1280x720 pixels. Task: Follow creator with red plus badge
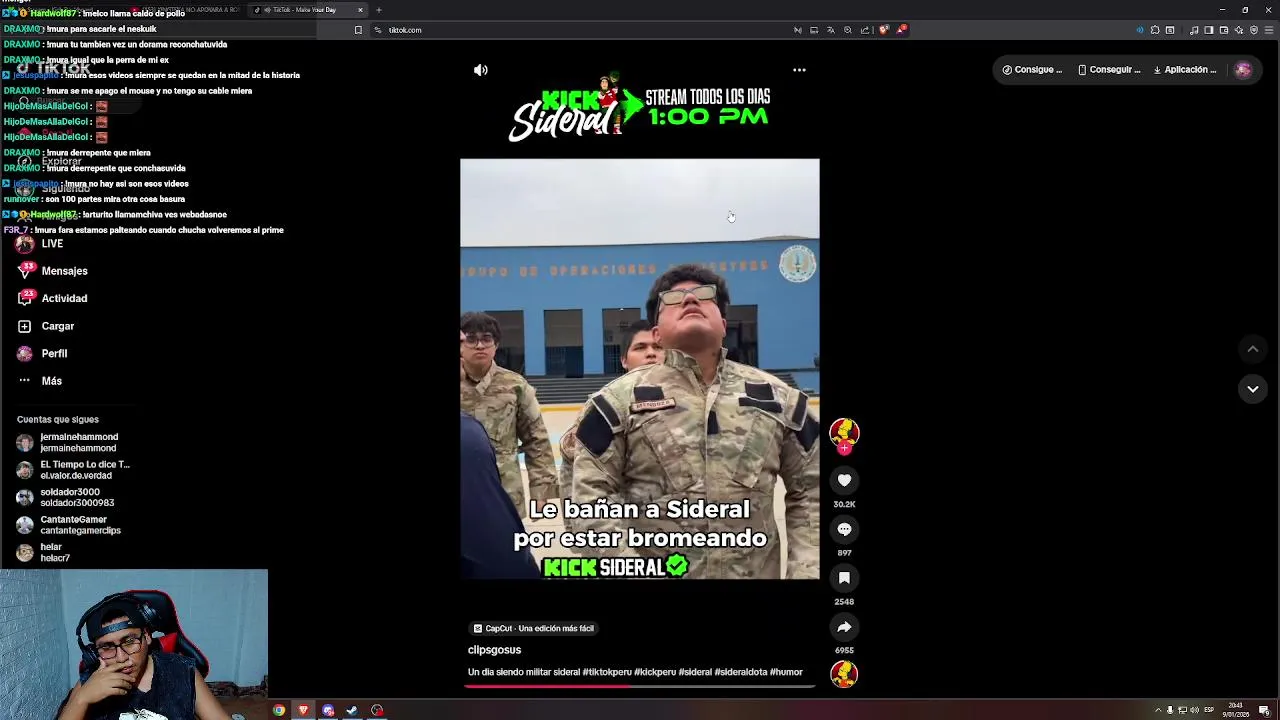click(x=844, y=449)
